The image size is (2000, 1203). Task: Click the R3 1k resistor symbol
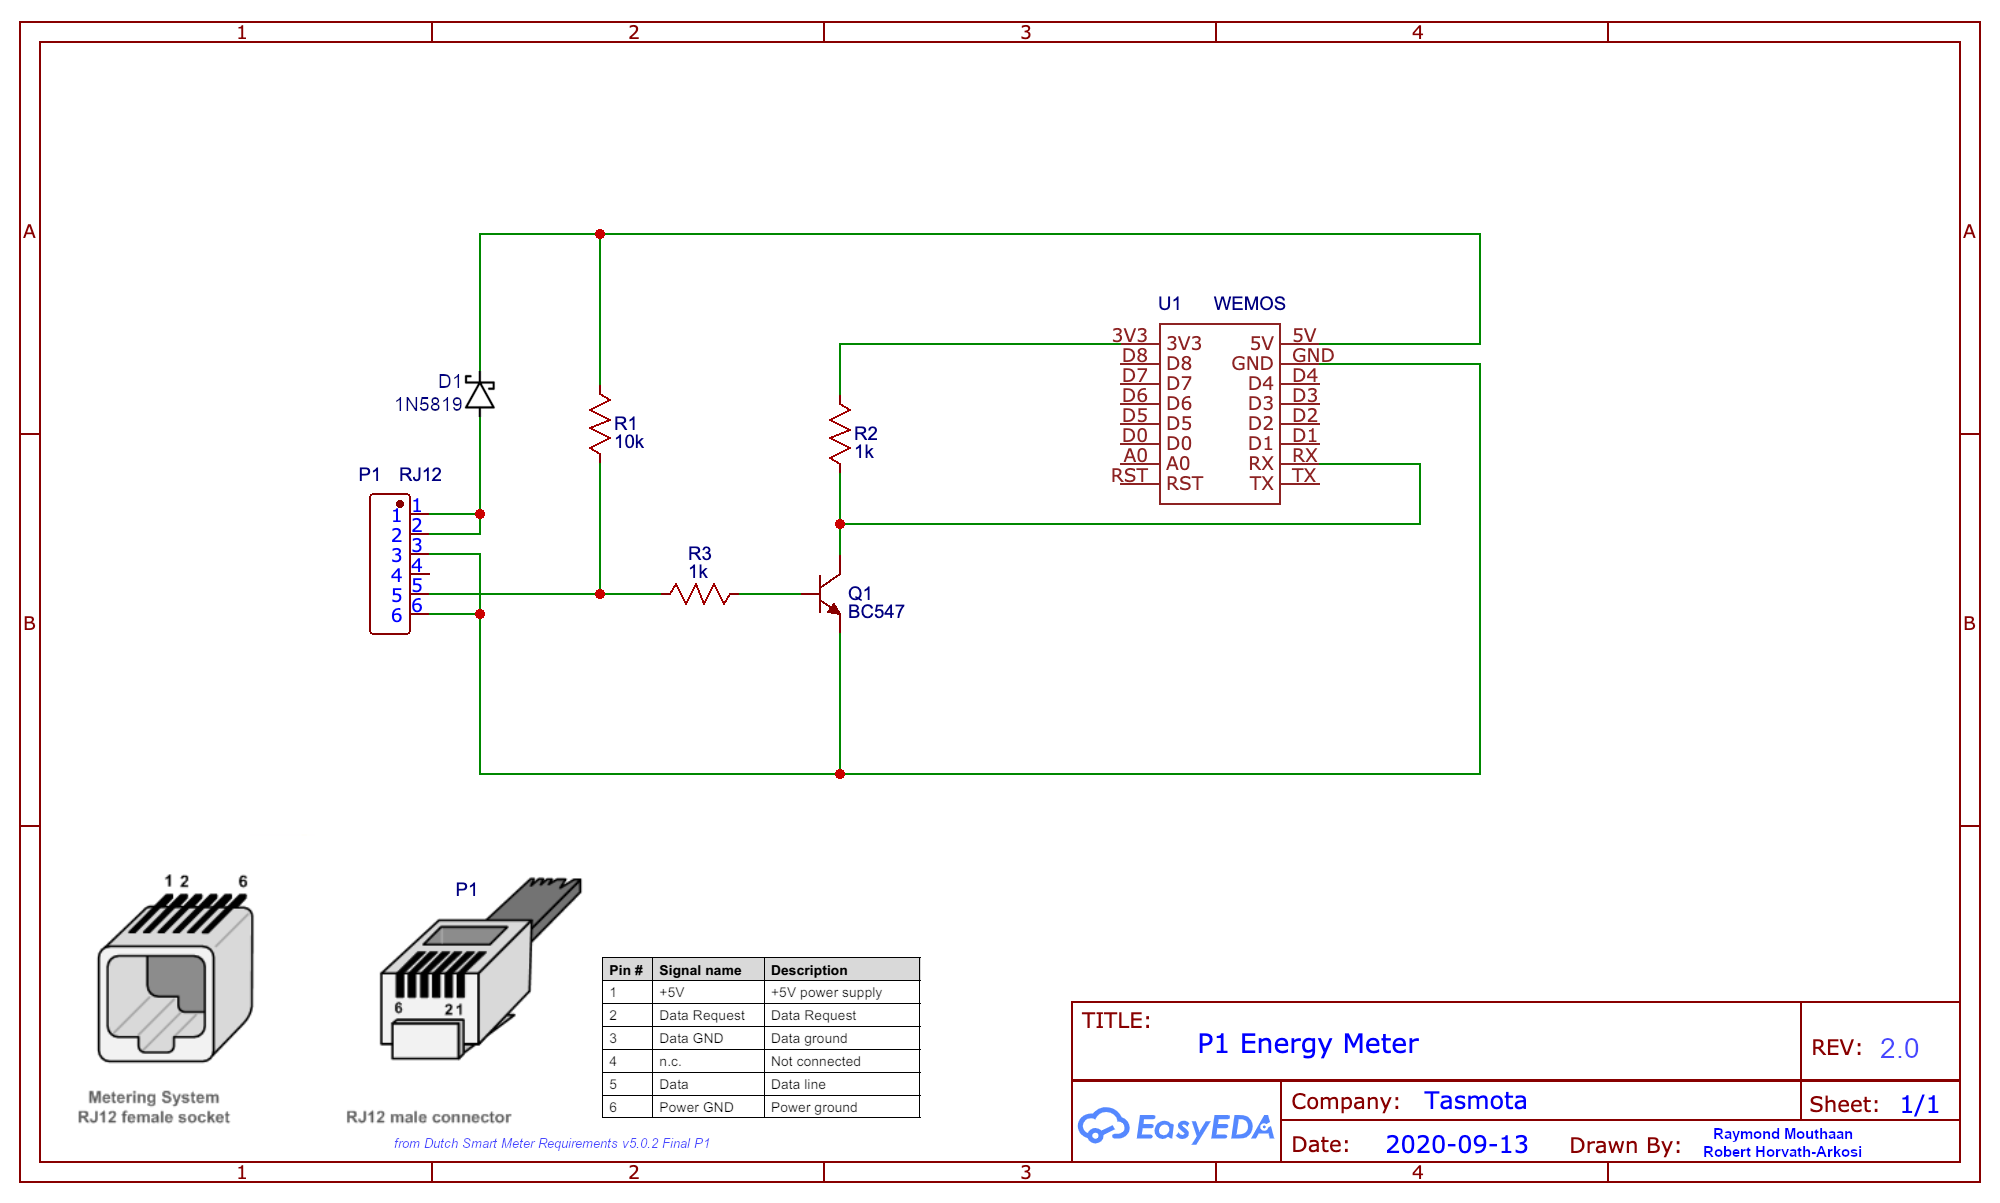pos(700,594)
